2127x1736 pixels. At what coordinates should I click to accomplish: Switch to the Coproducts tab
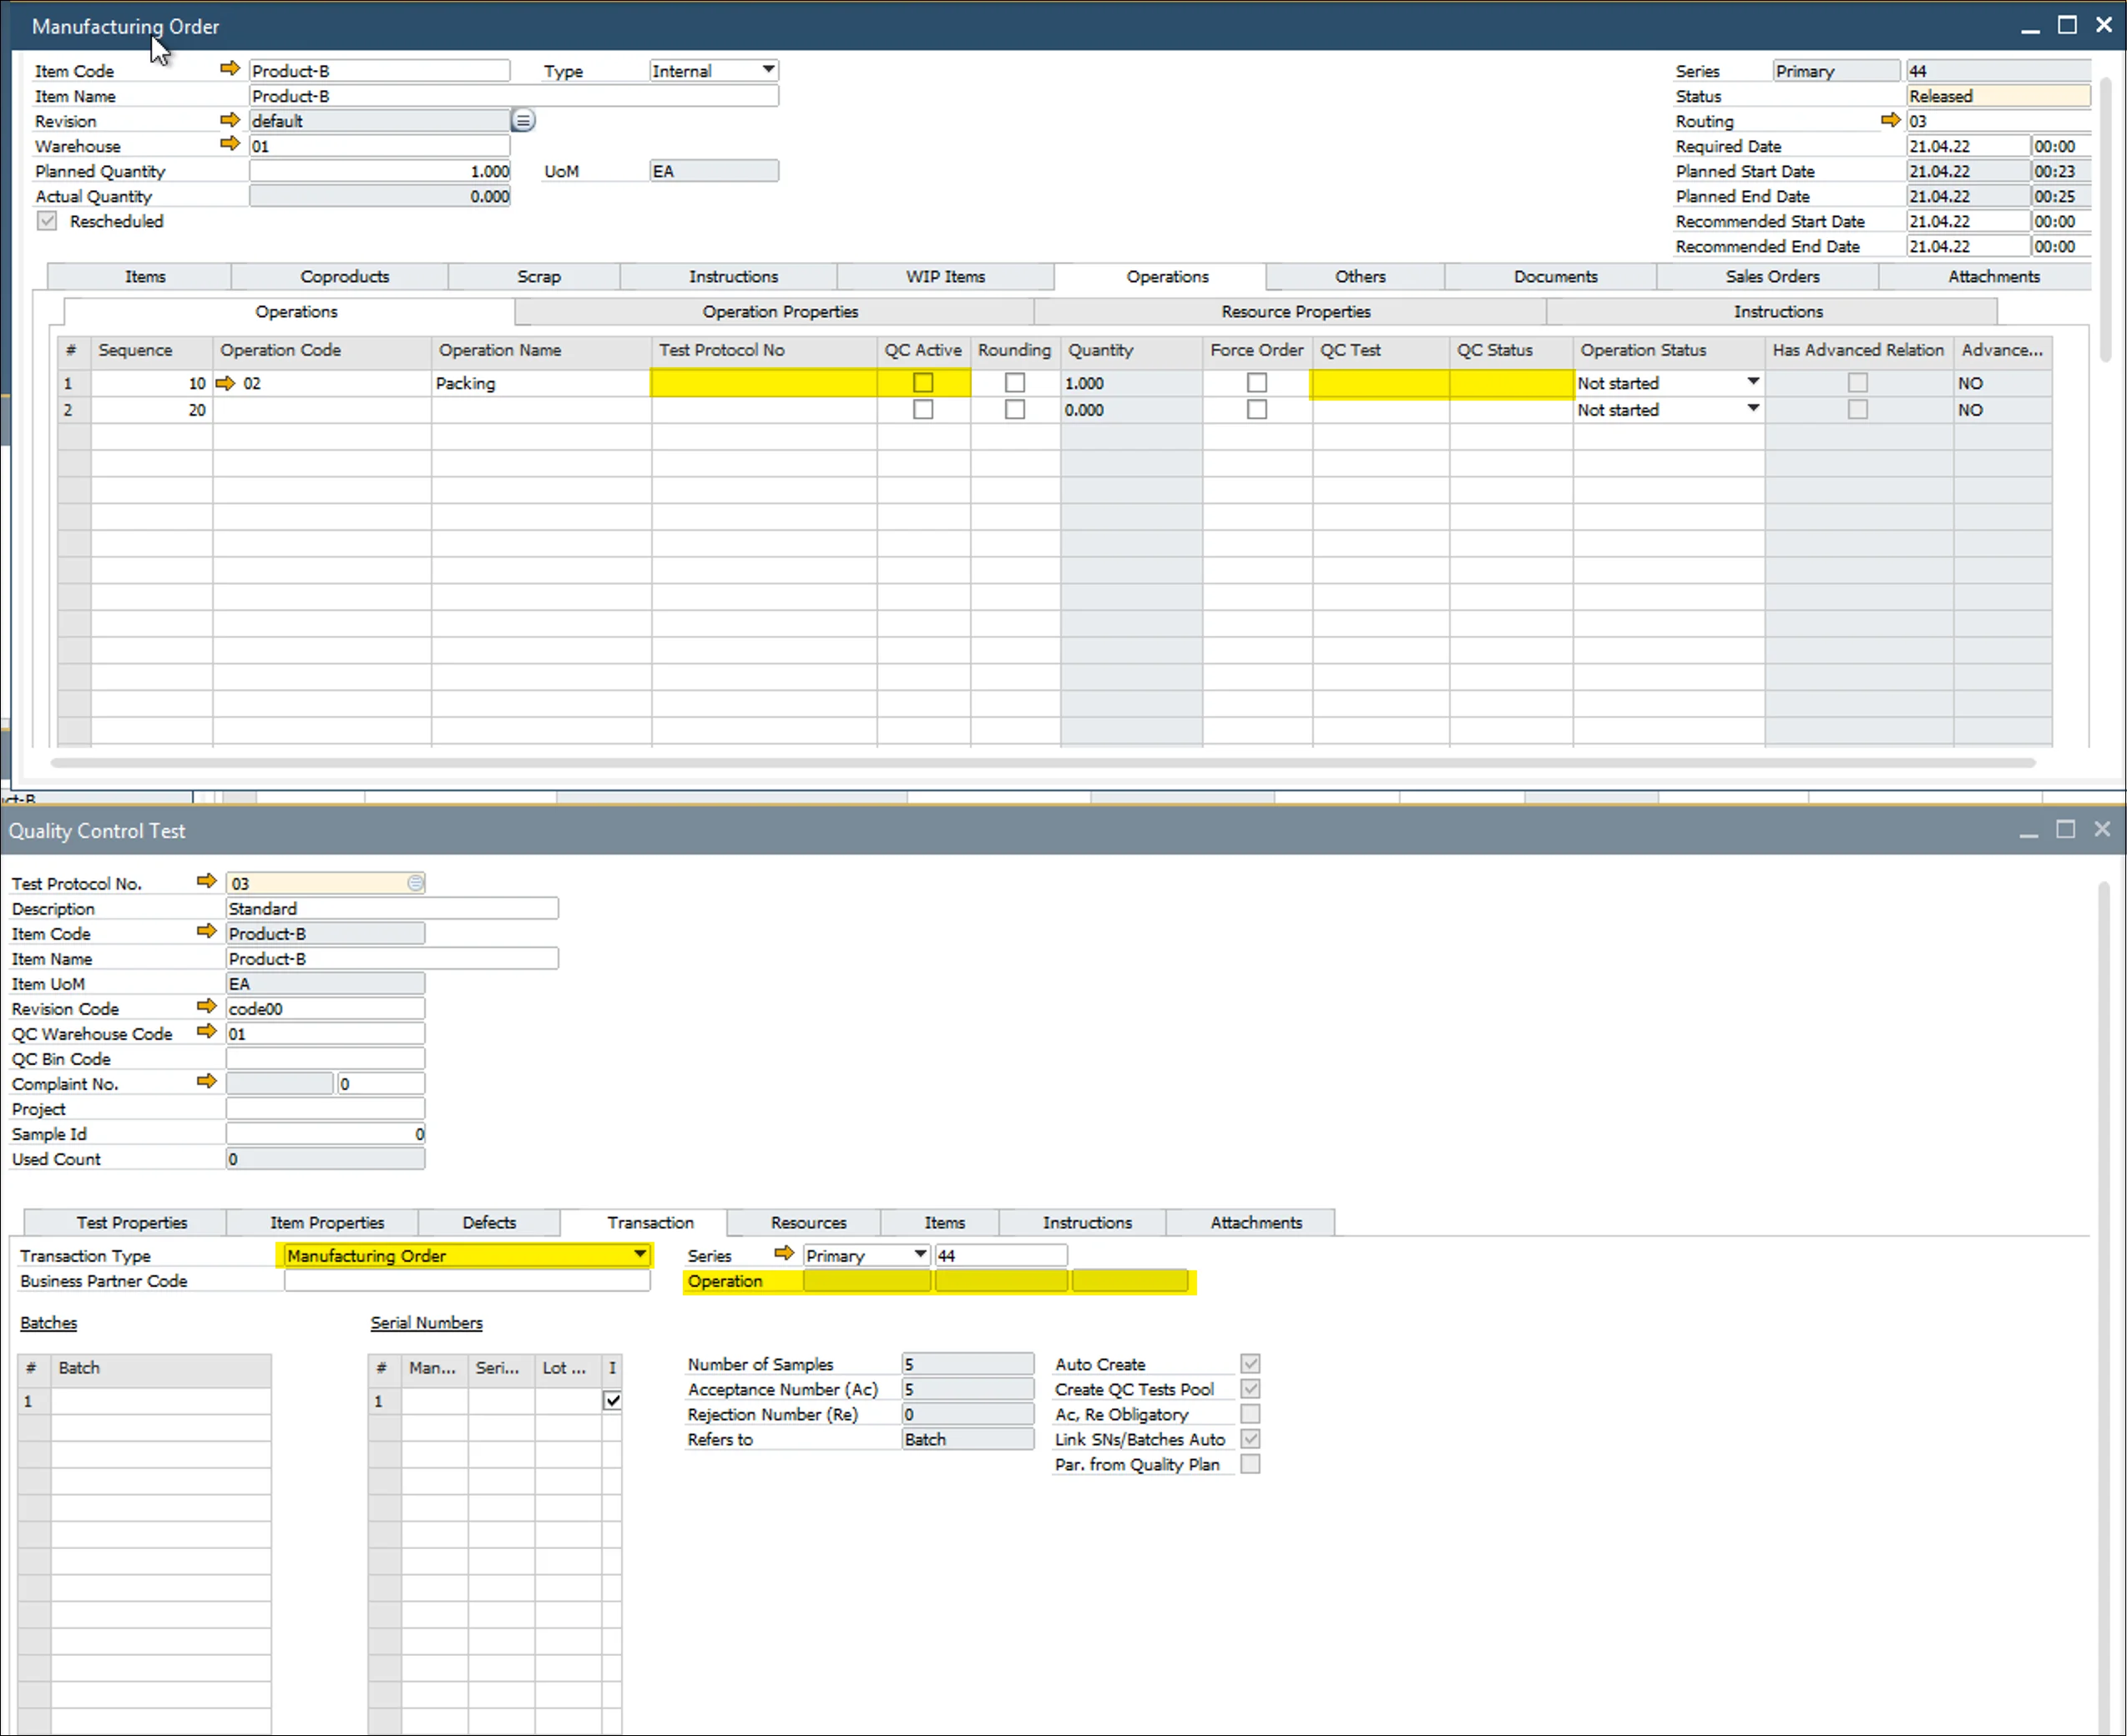pyautogui.click(x=344, y=277)
